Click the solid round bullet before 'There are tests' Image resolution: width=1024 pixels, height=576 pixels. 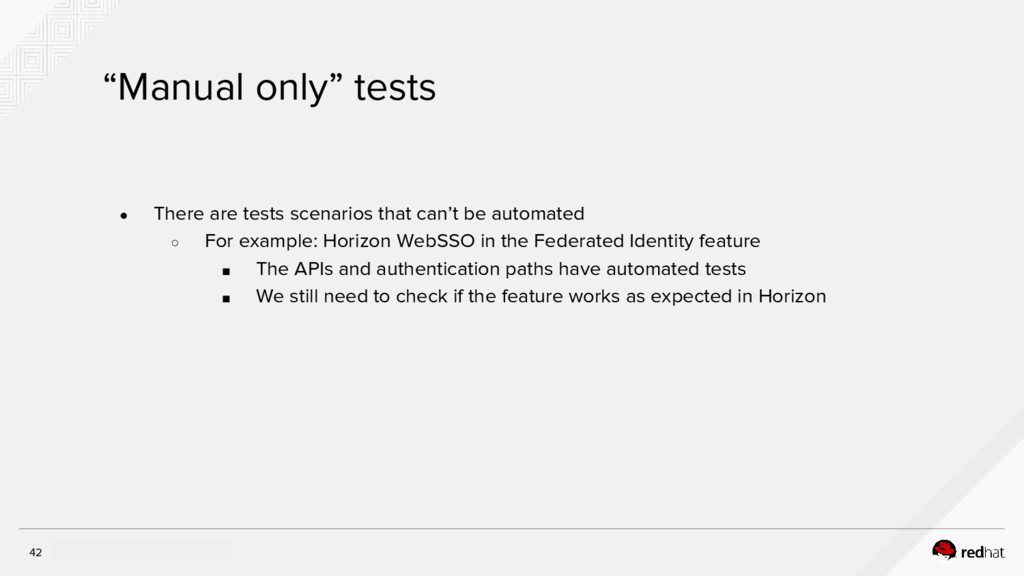(123, 216)
